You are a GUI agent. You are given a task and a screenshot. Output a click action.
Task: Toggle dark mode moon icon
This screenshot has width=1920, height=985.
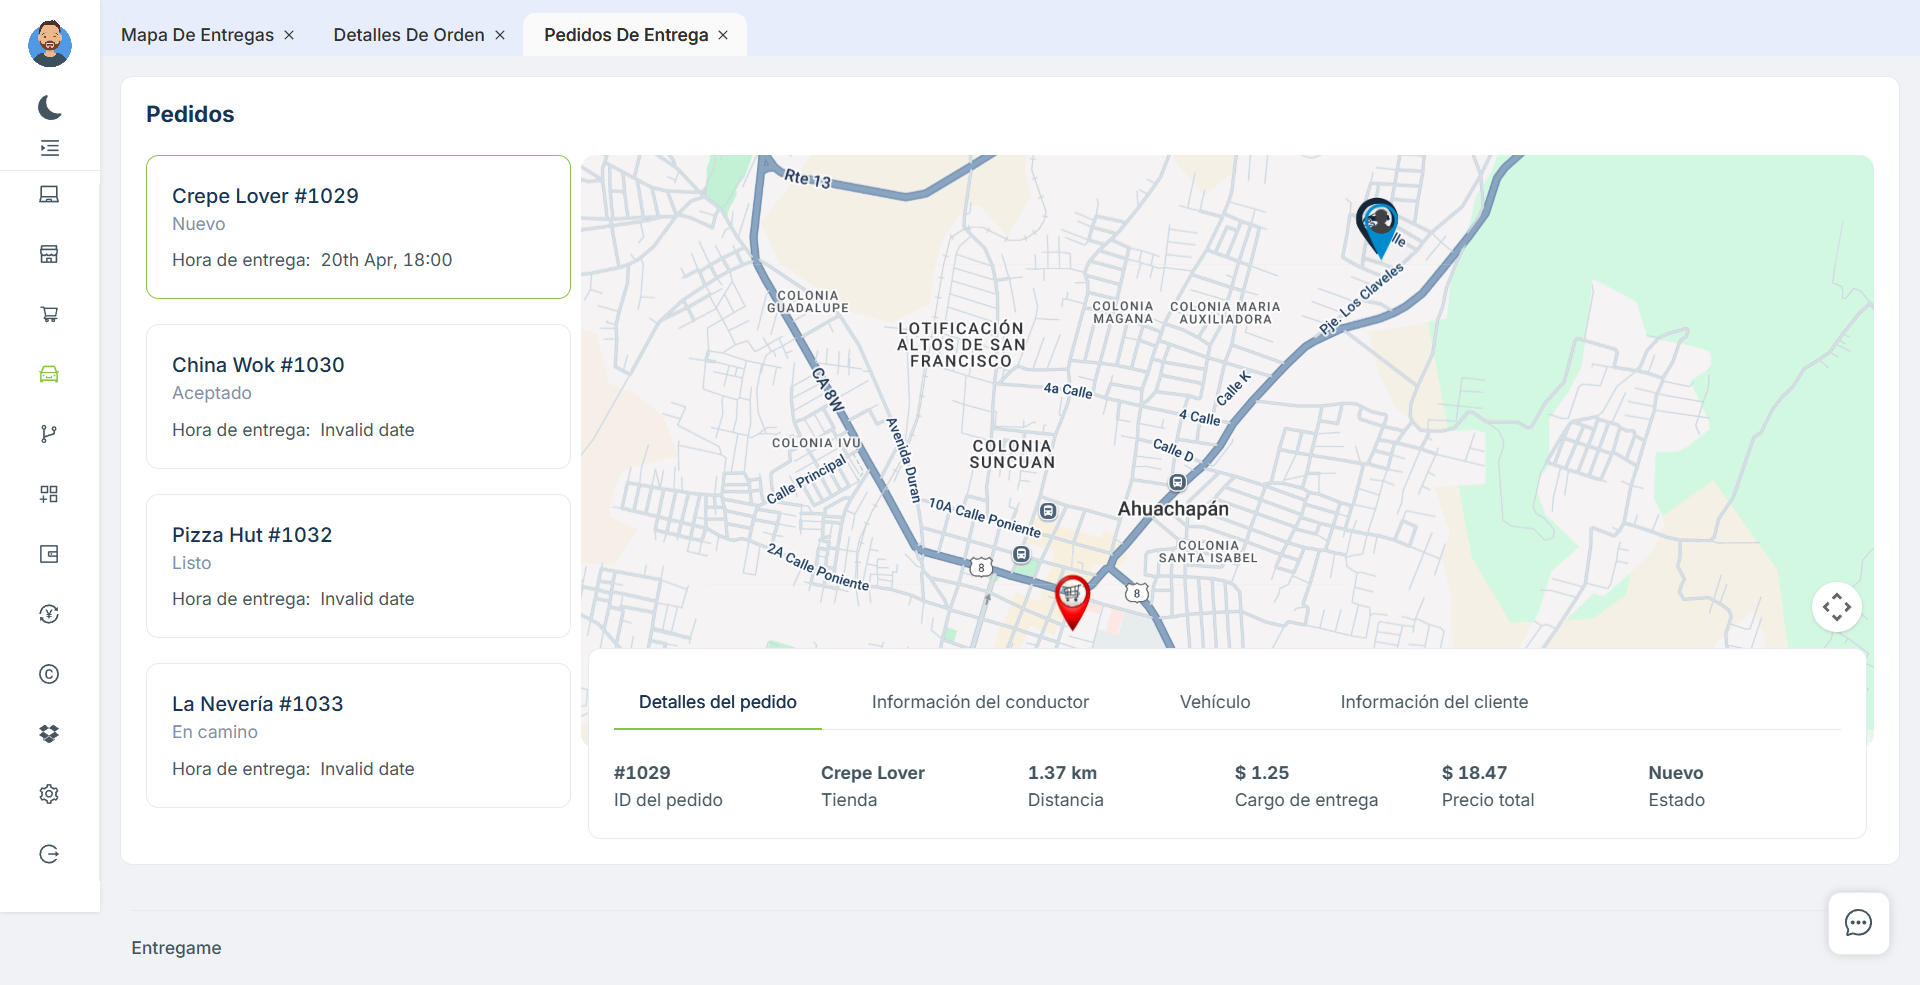coord(49,107)
